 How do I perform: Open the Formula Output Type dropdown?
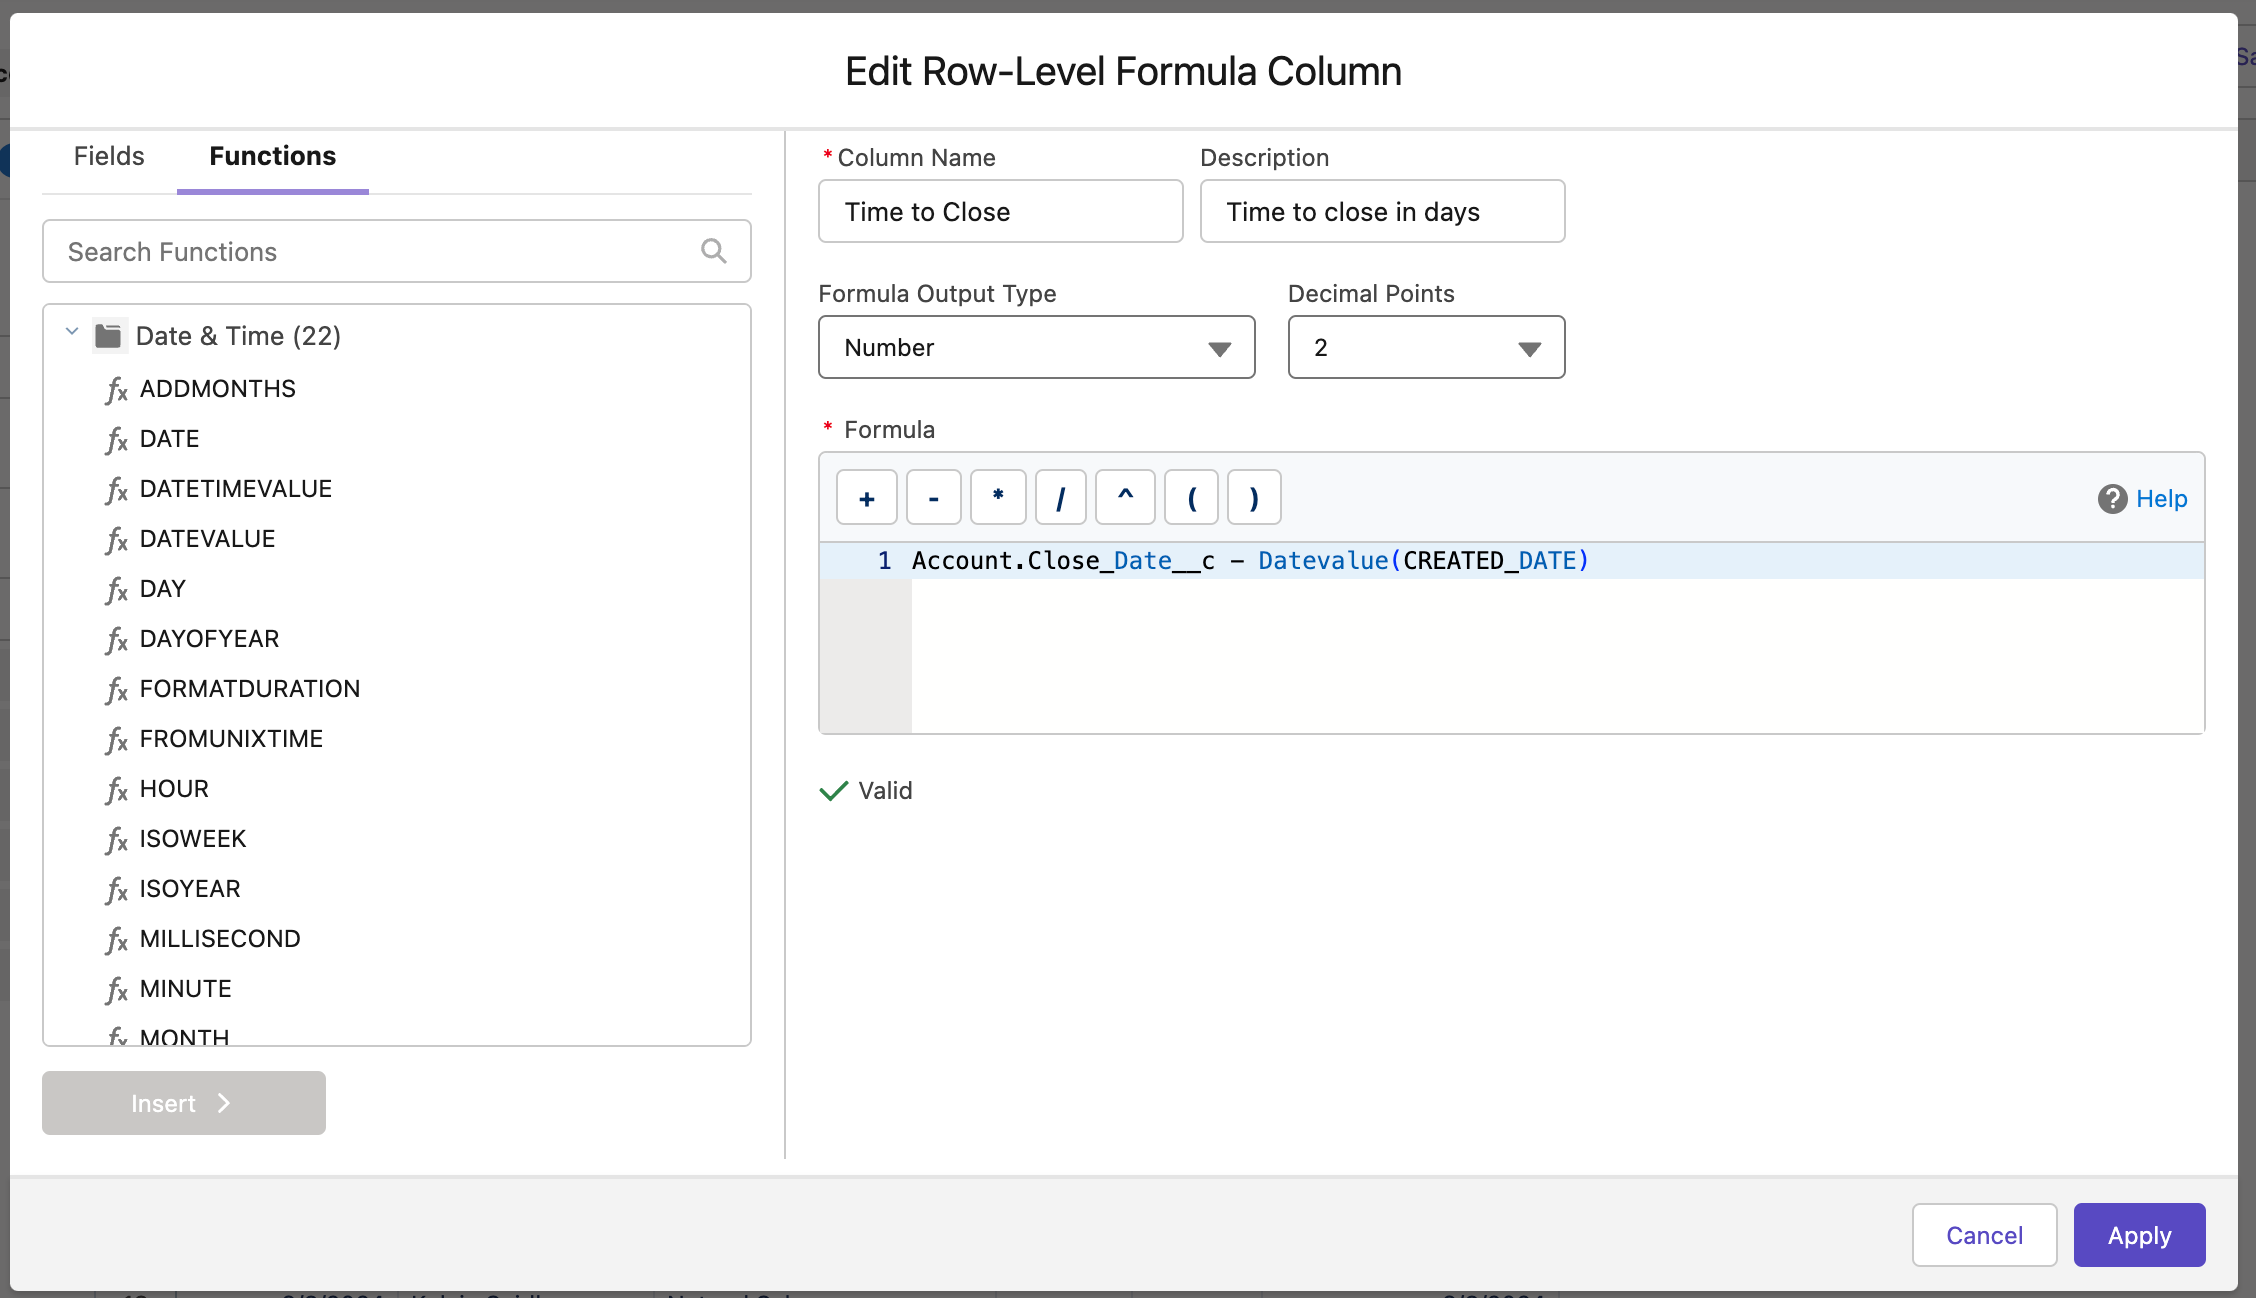[1036, 348]
